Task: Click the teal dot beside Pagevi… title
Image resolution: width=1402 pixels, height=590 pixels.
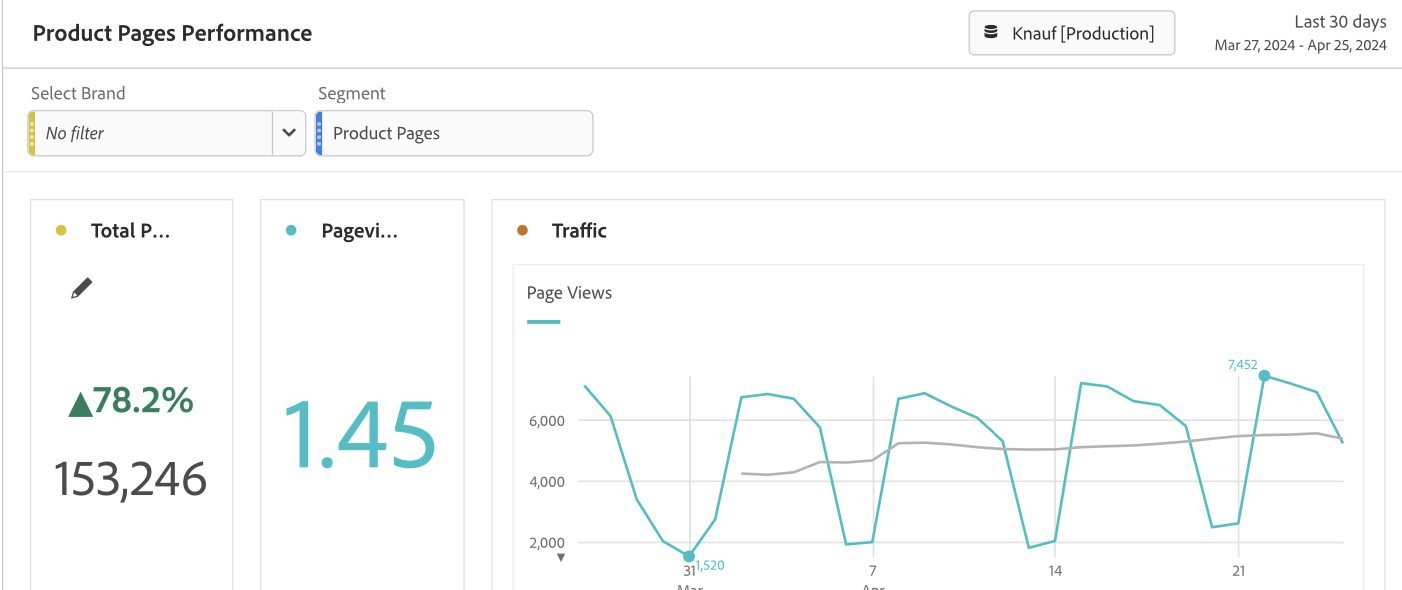Action: [291, 231]
